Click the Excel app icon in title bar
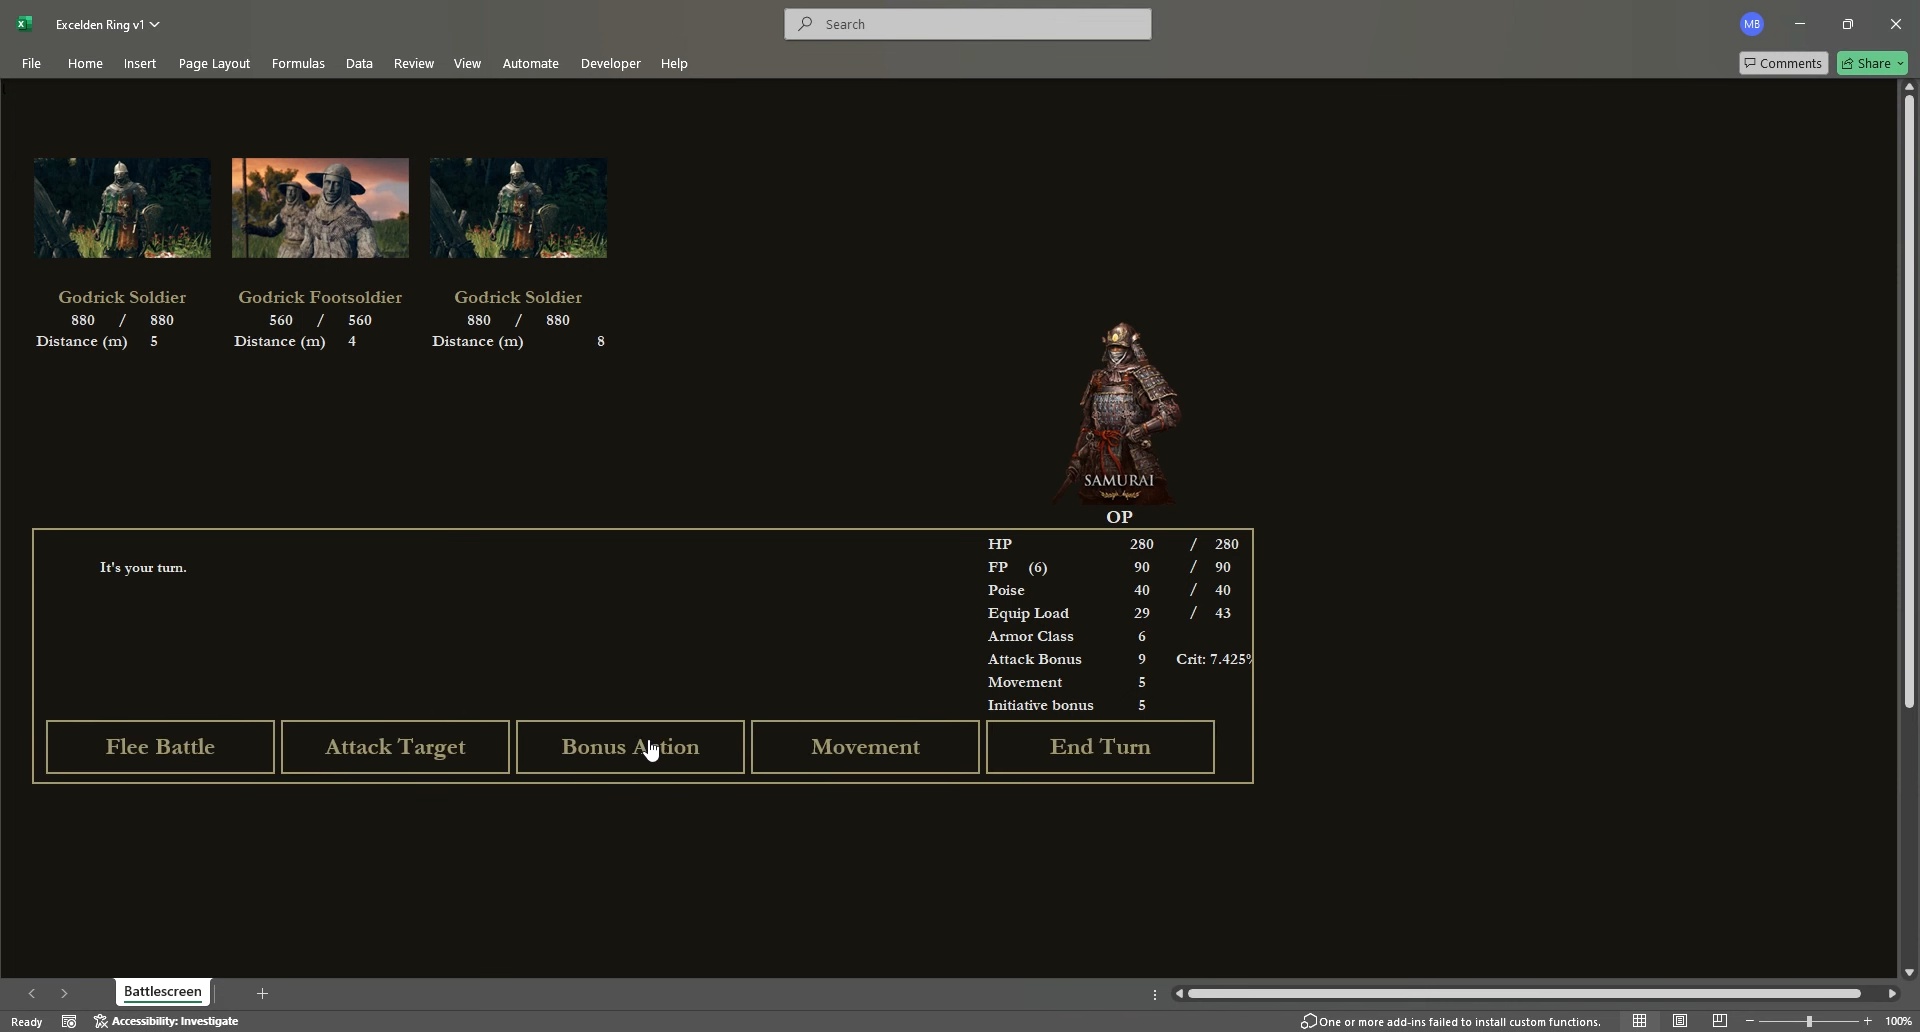This screenshot has width=1920, height=1032. (x=24, y=24)
